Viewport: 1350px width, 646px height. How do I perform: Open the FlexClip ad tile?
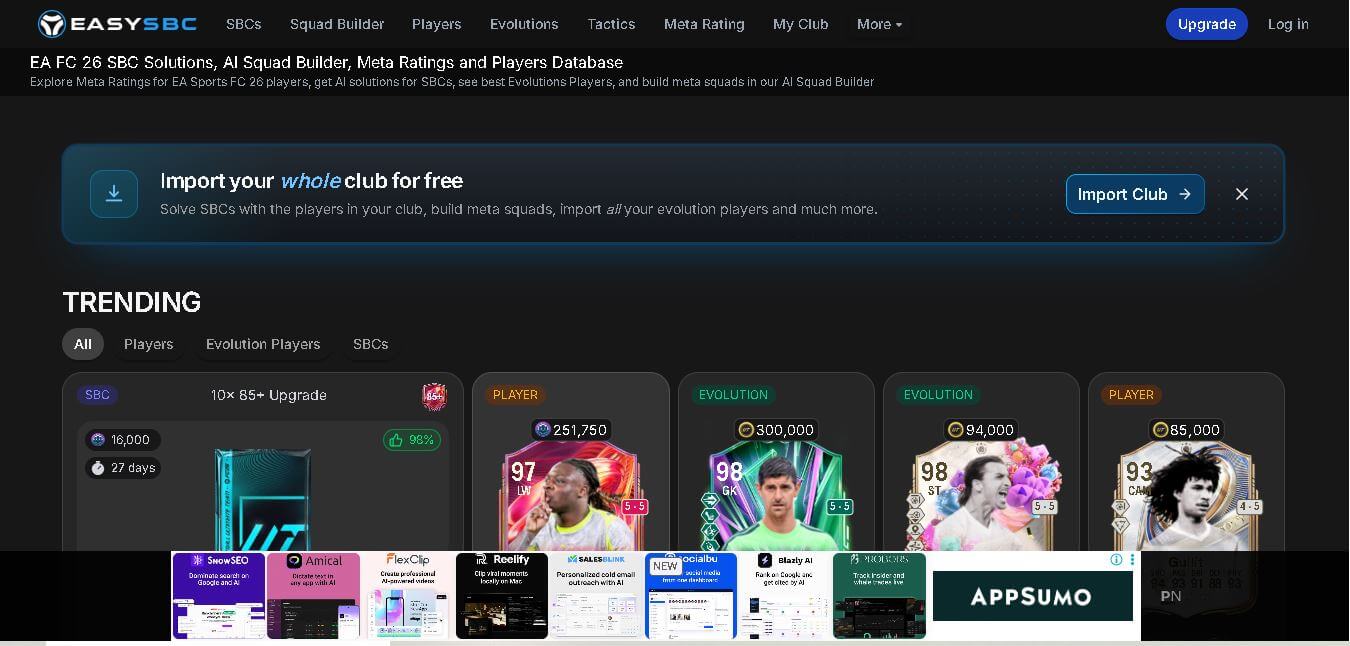point(408,596)
